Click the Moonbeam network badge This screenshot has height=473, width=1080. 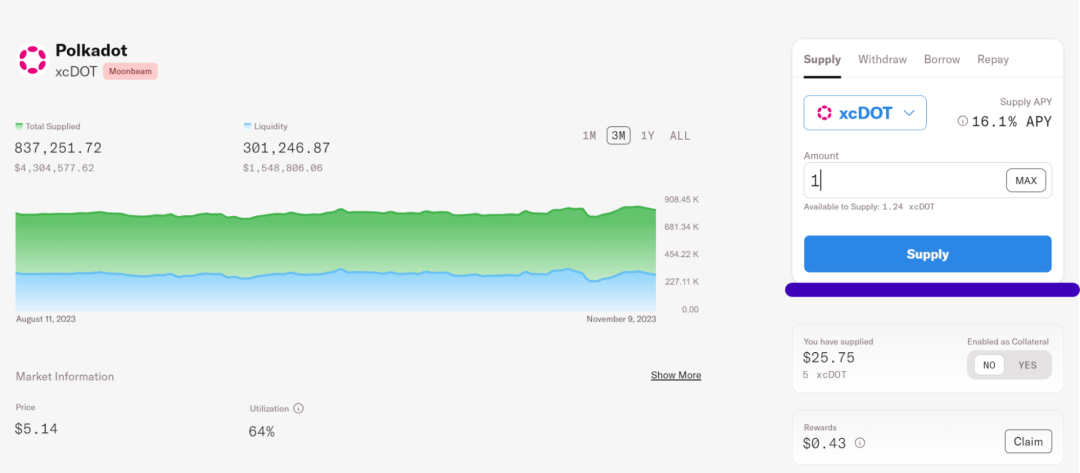pyautogui.click(x=130, y=71)
